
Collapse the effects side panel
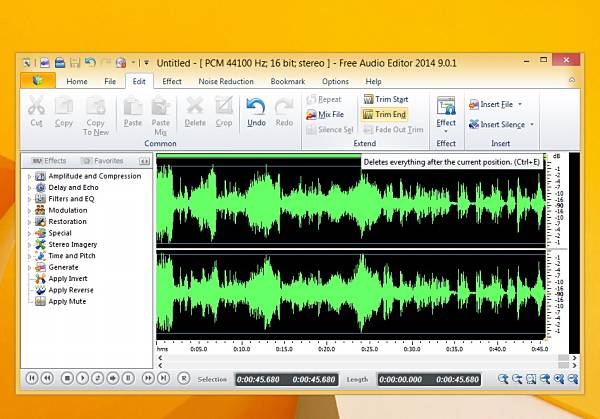tap(144, 161)
